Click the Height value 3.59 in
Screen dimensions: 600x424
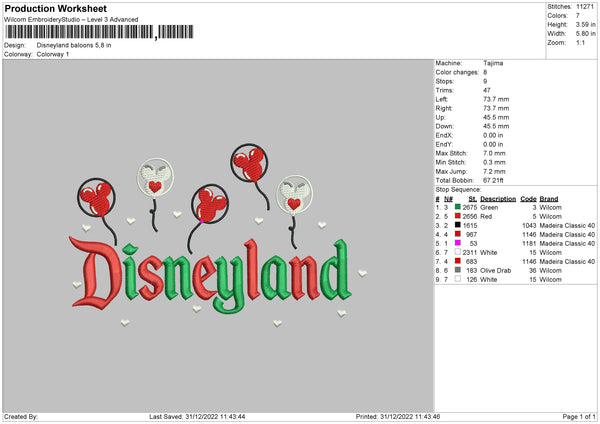click(x=585, y=24)
